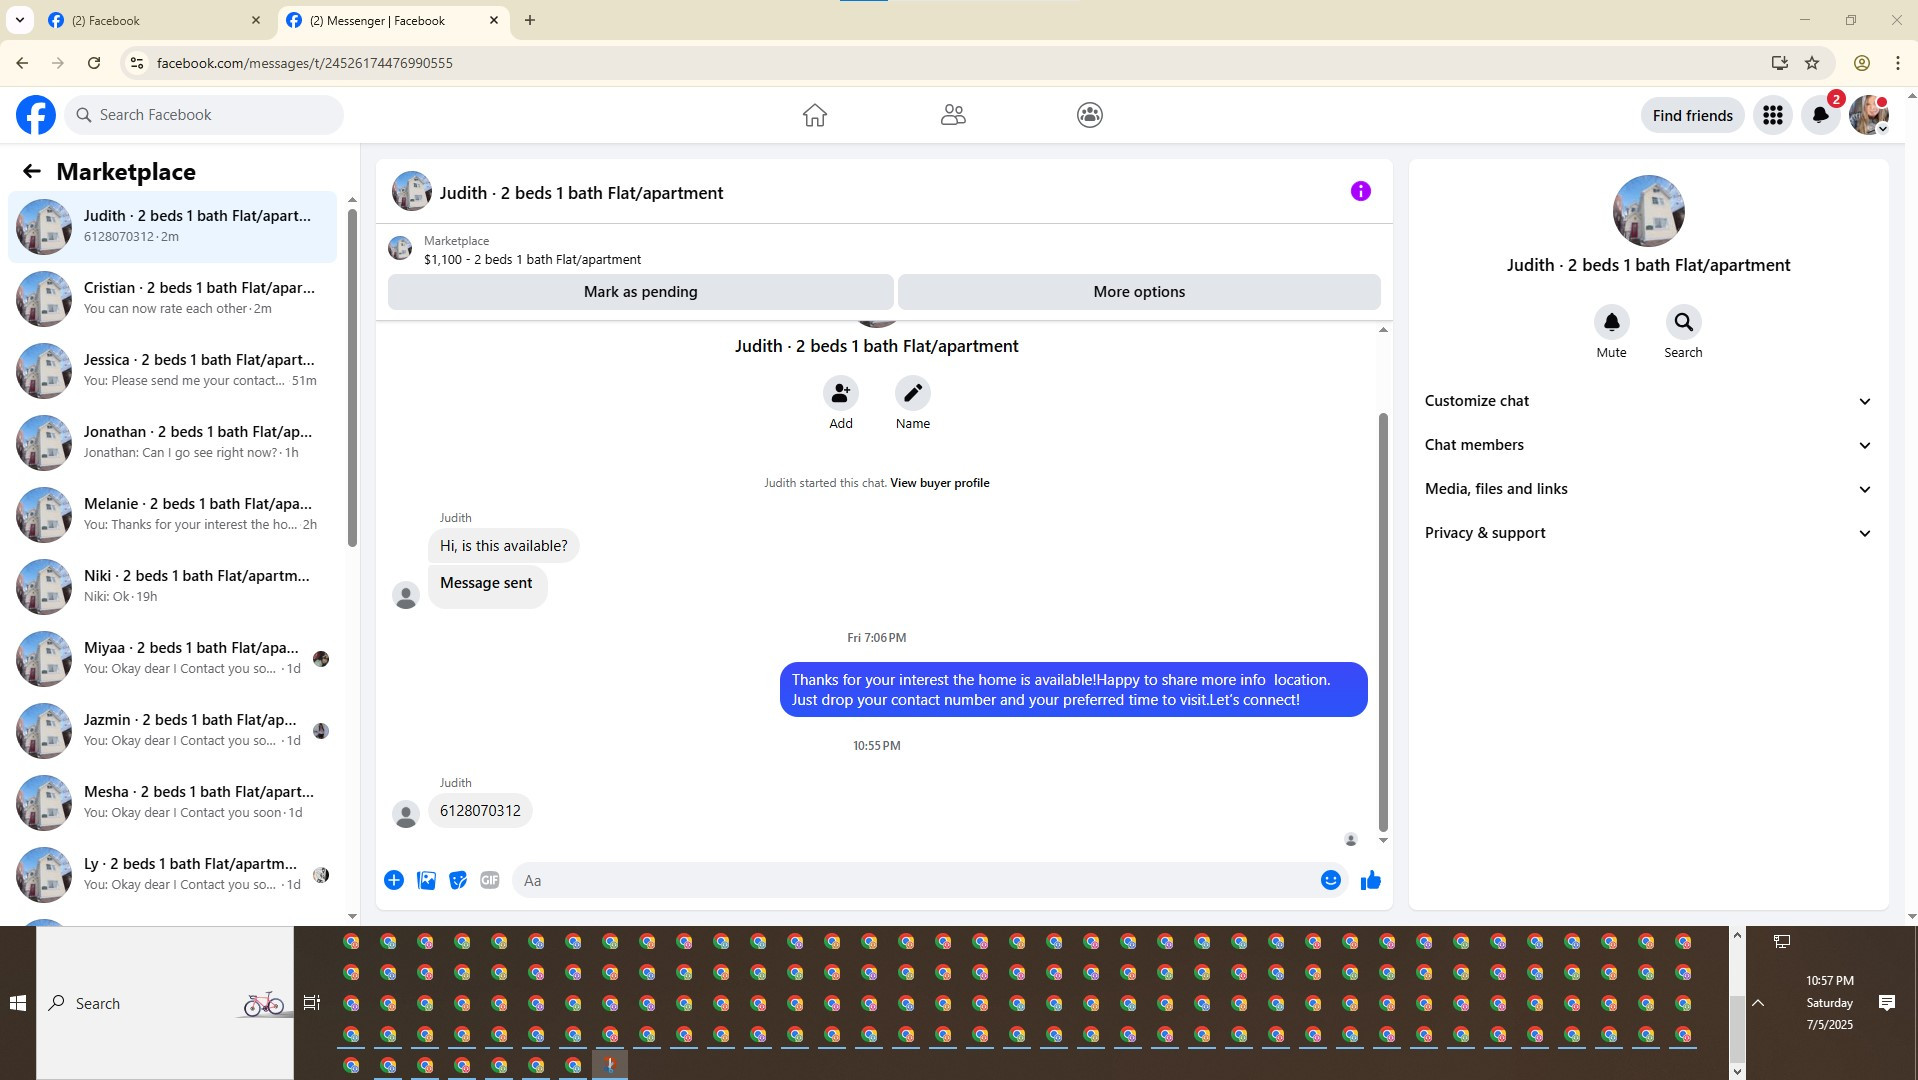Screen dimensions: 1918x1080
Task: Search in conversation magnifier icon
Action: (x=1683, y=322)
